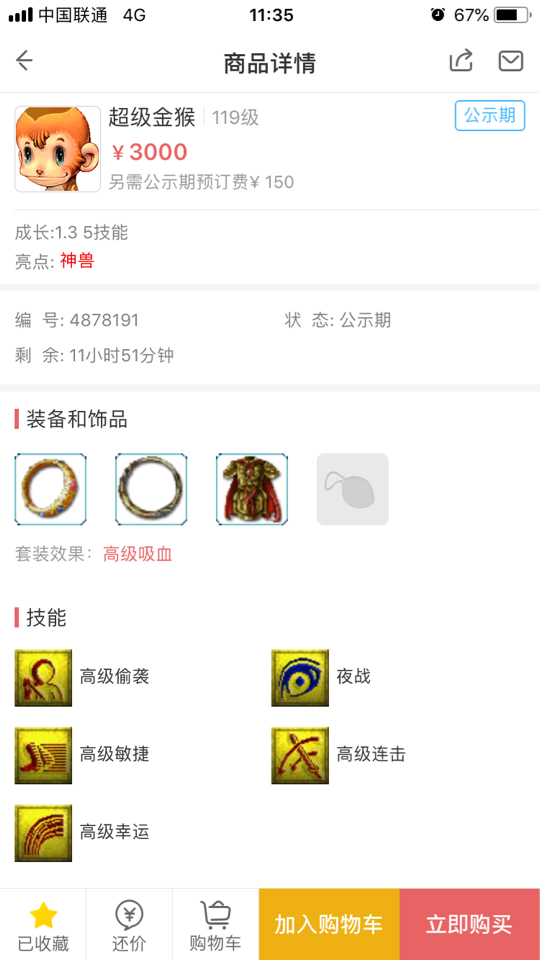Open the 购物车 cart icon
540x960 pixels.
[216, 925]
